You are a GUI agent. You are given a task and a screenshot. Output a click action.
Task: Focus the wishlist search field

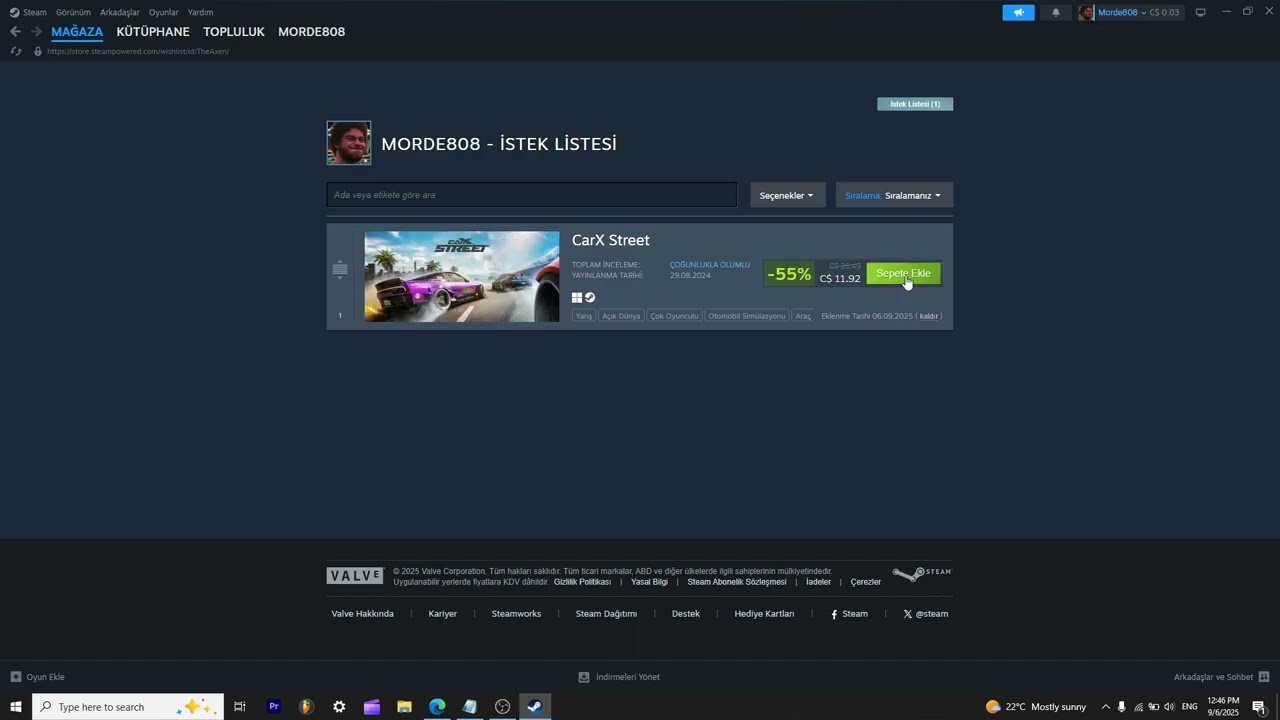coord(532,195)
